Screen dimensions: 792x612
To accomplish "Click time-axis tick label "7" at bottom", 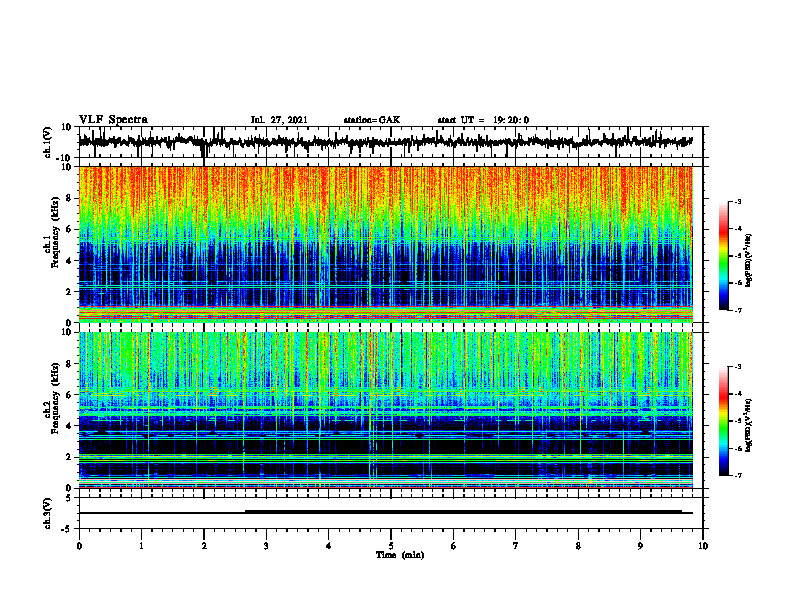I will pos(516,546).
